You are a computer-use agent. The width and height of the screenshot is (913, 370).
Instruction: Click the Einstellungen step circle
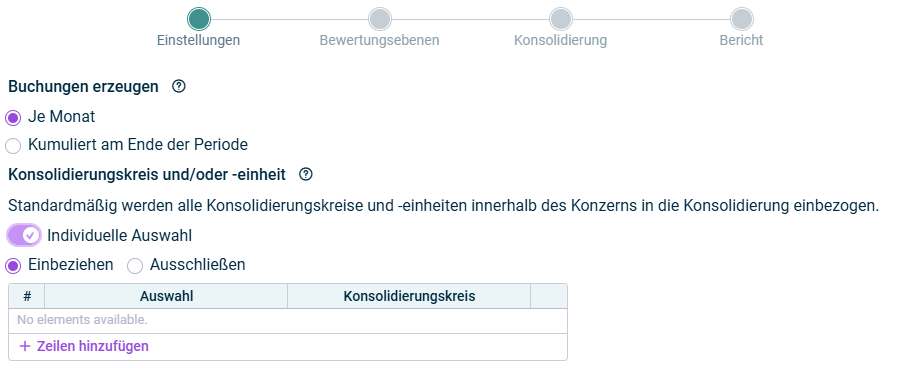pos(199,19)
